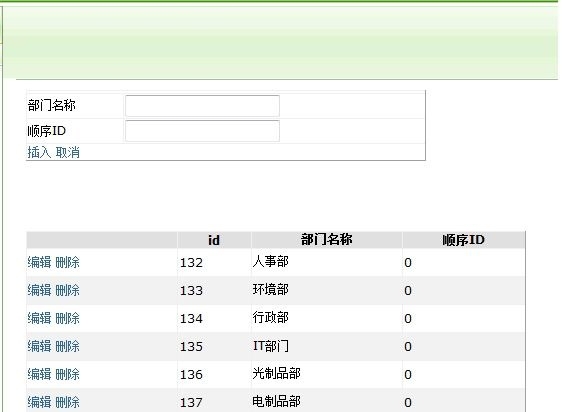Edit the 光制品部 row (id 136)
The height and width of the screenshot is (412, 565).
(x=39, y=374)
